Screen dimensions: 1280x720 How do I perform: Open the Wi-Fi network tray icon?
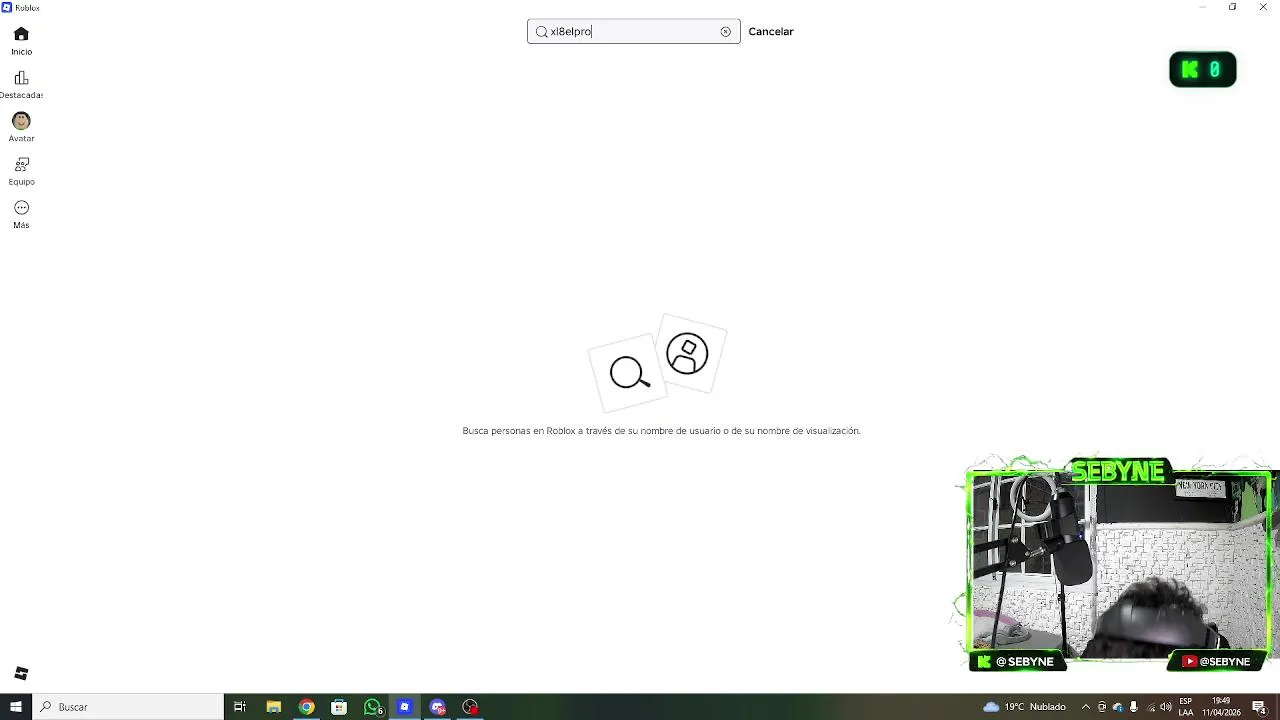point(1150,707)
